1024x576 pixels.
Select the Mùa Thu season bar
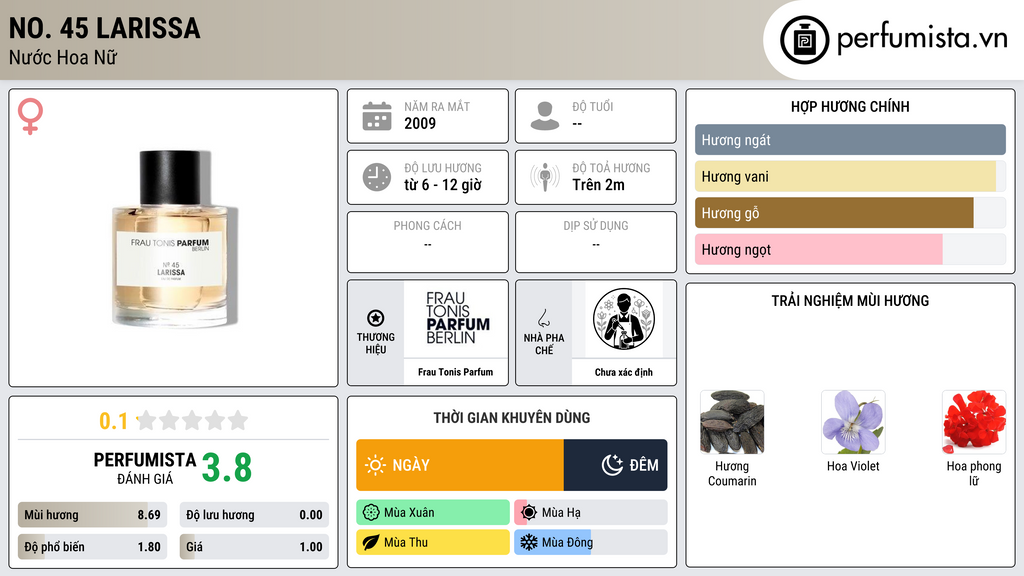[433, 542]
